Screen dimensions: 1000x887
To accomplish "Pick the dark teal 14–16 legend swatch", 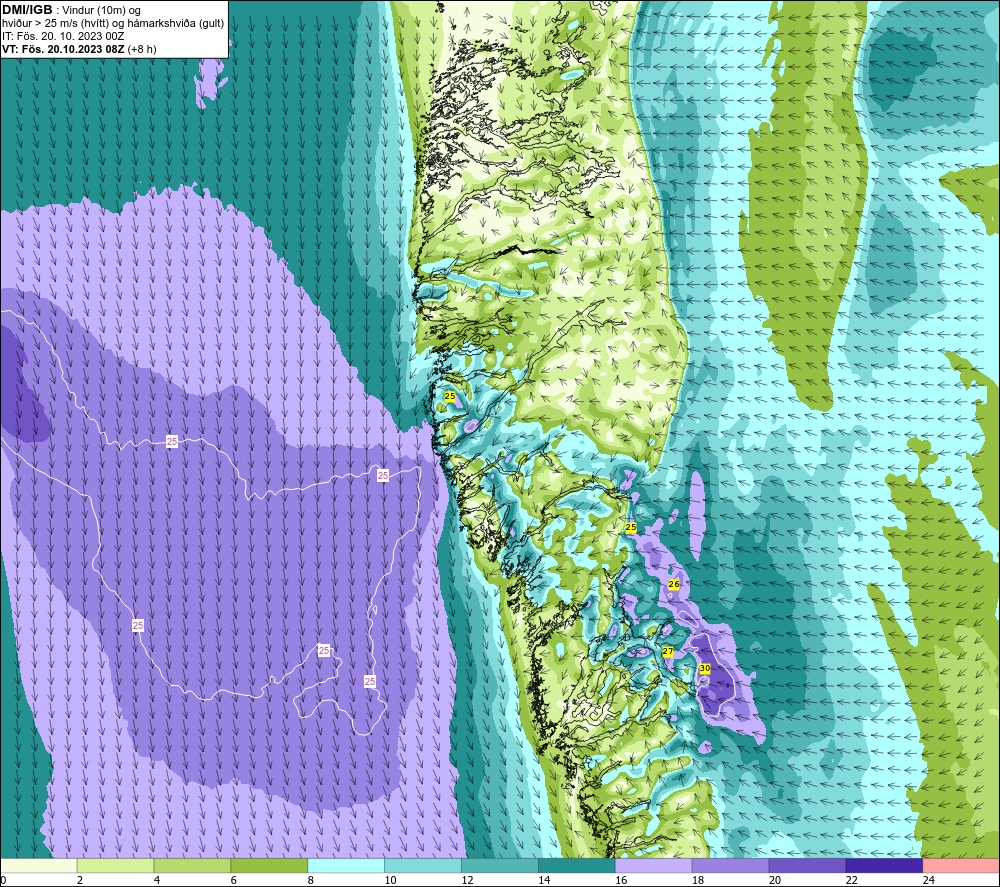I will 577,865.
